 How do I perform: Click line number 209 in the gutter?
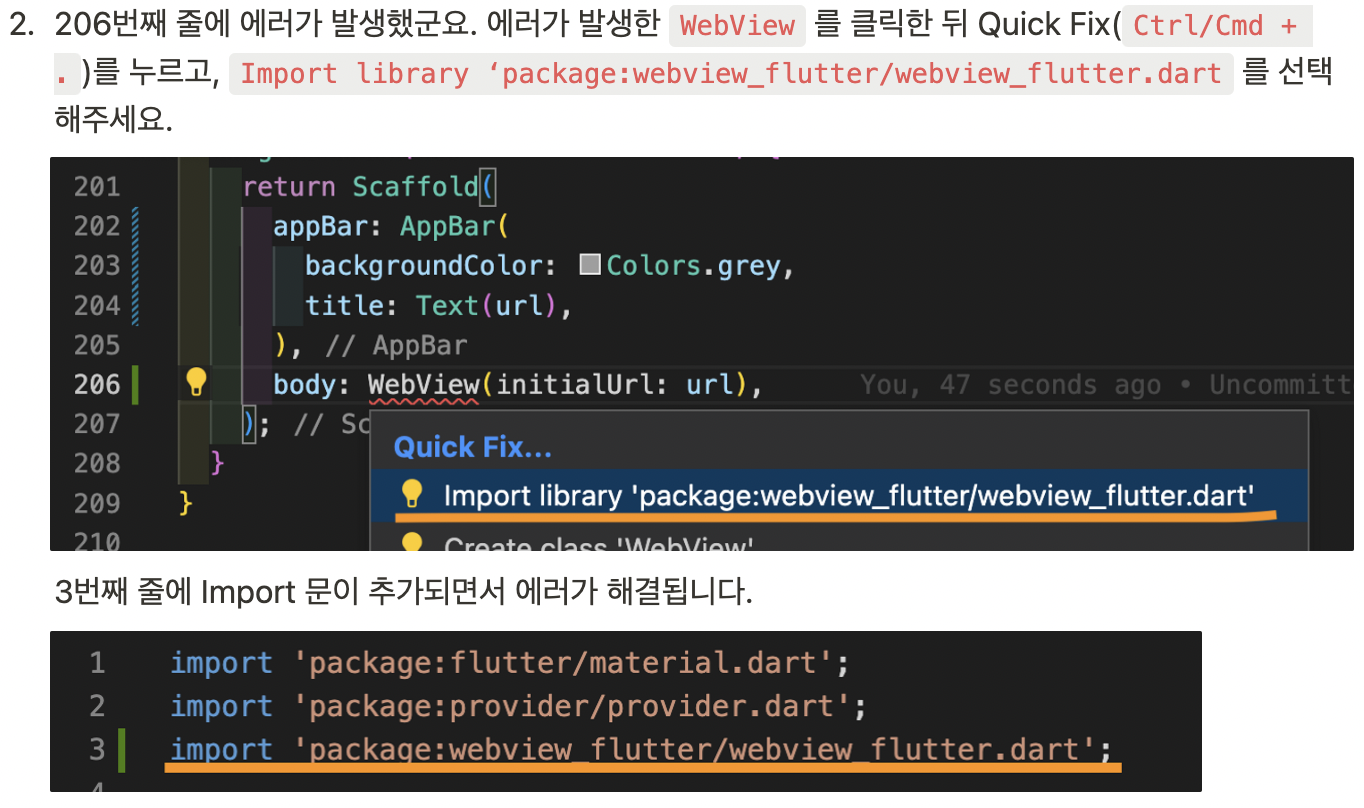pos(96,502)
